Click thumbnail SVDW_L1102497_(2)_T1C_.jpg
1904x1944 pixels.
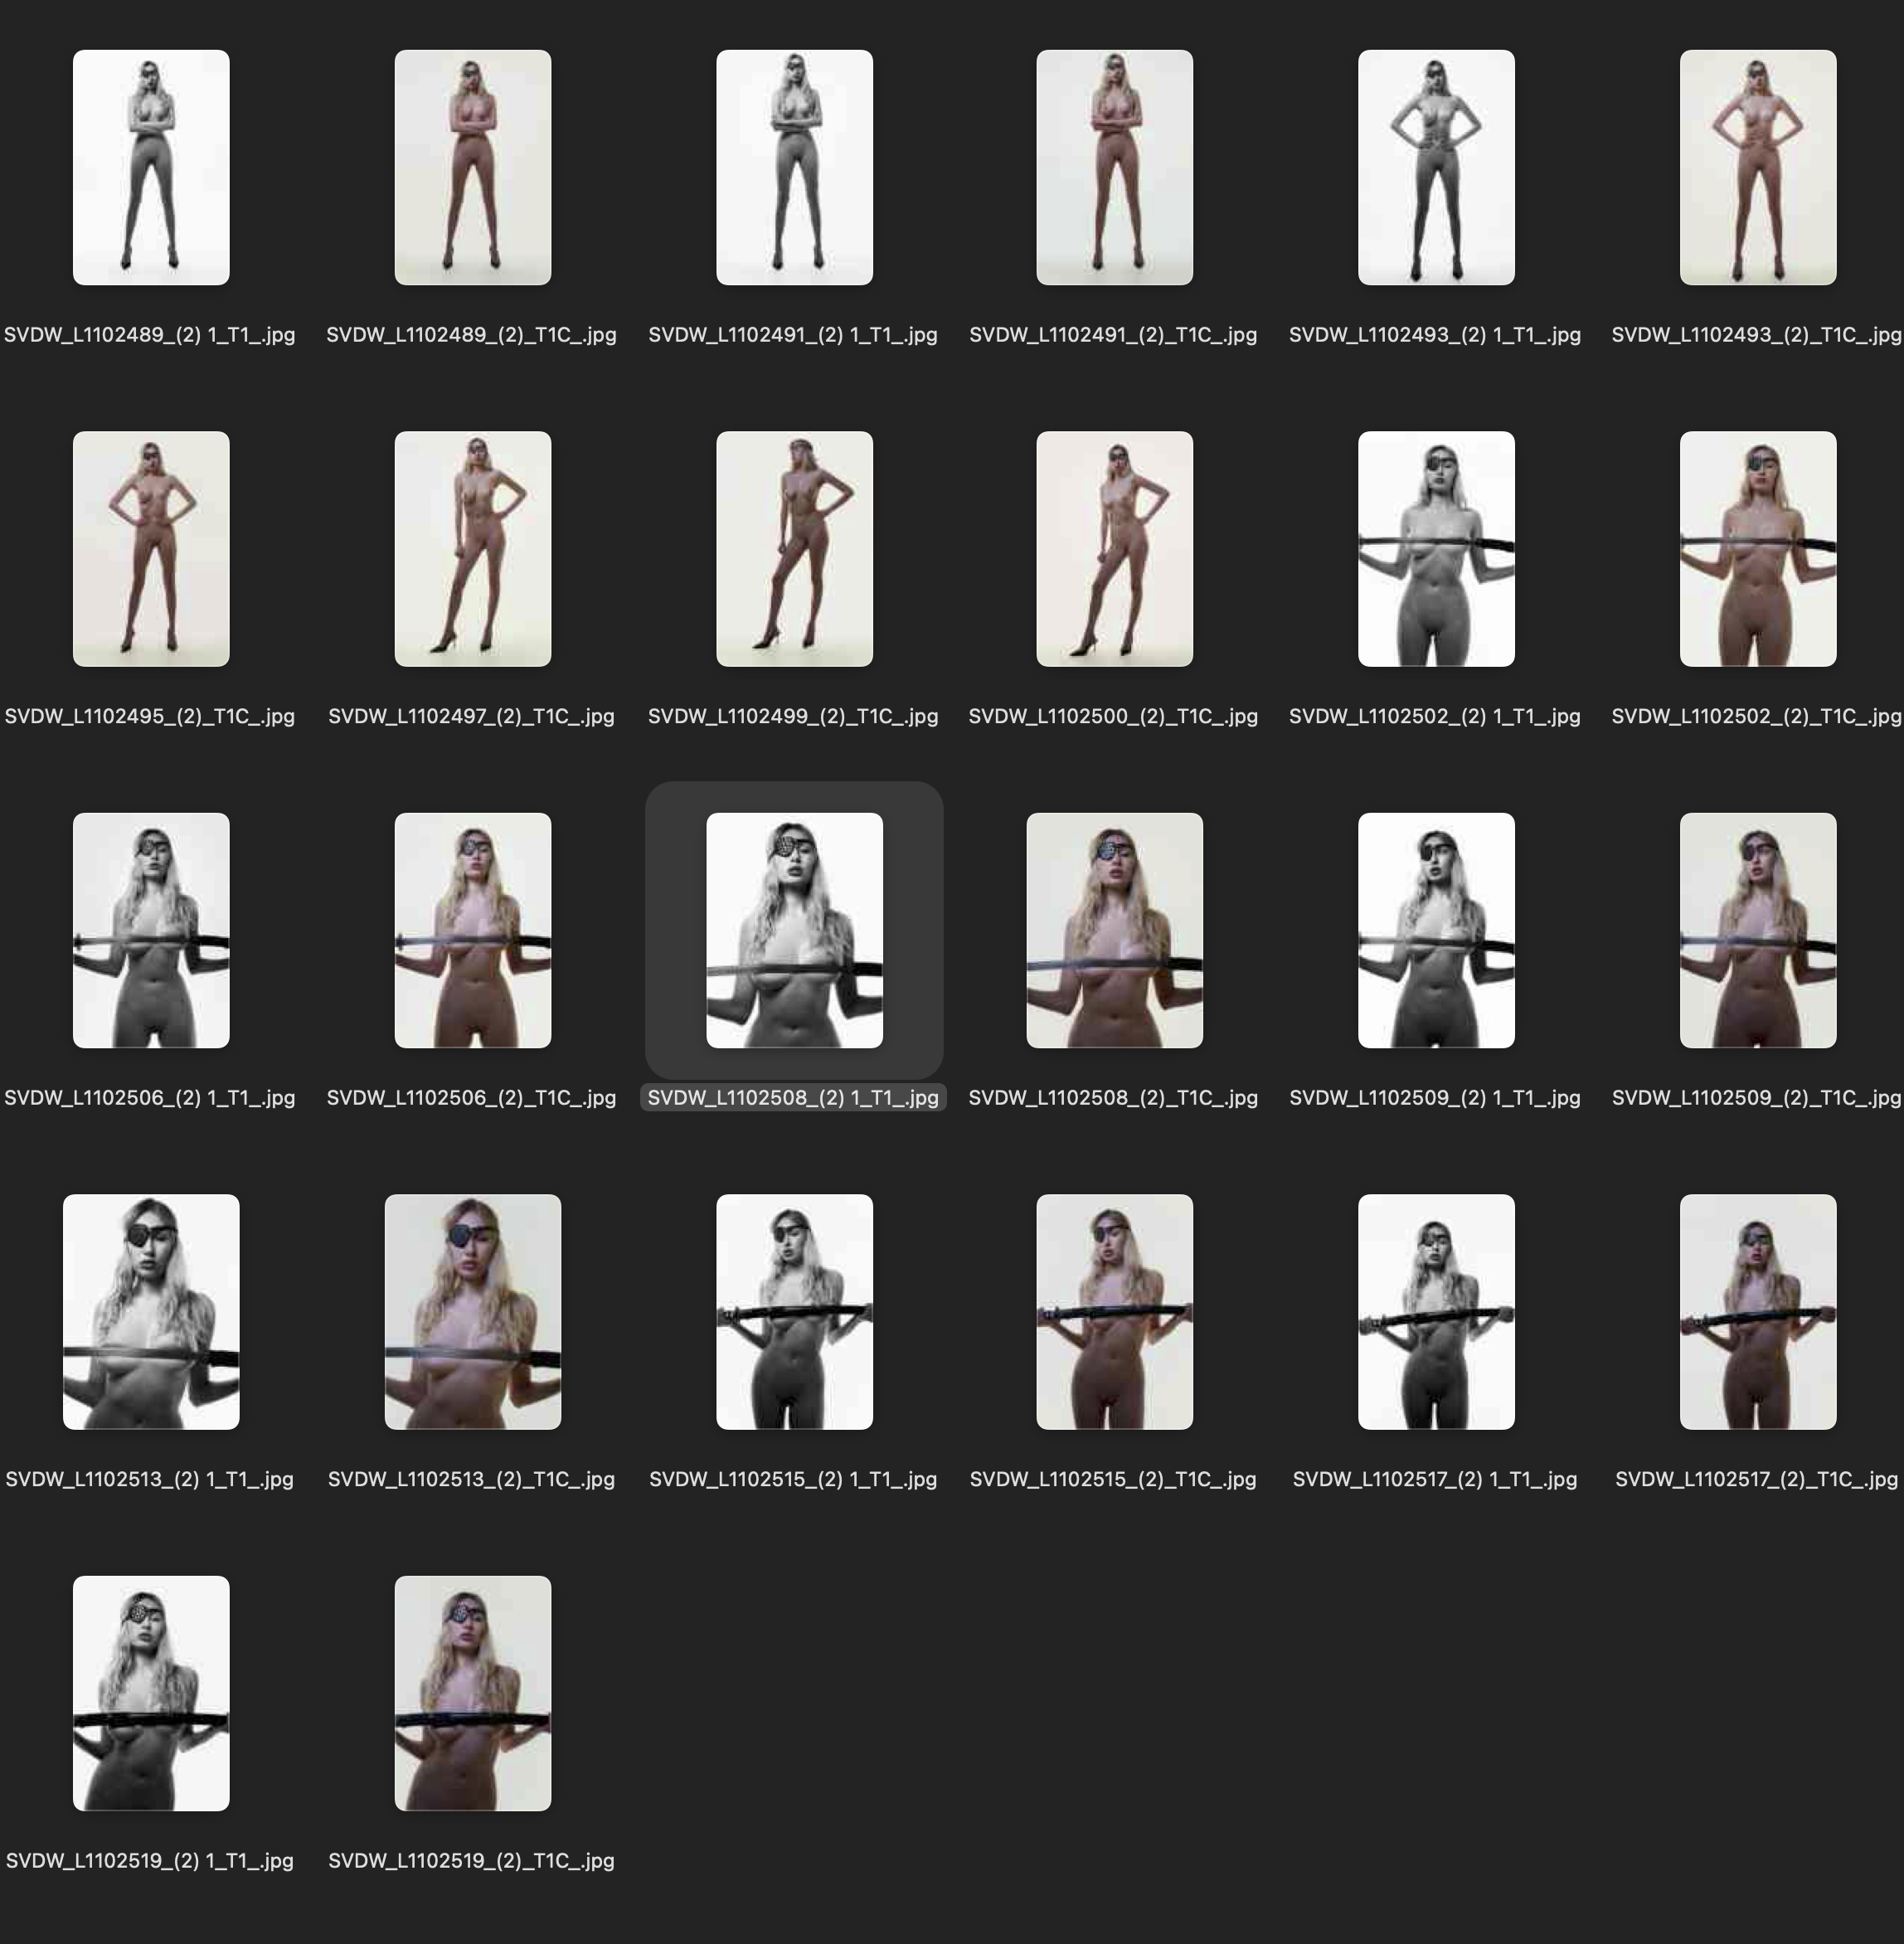click(x=472, y=549)
